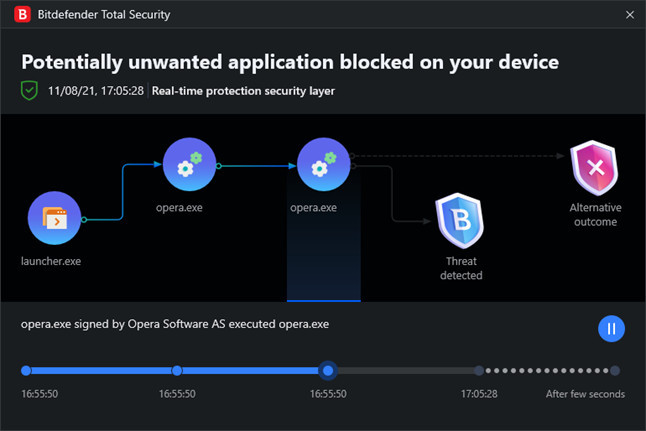Select the first opera.exe process node
This screenshot has width=646, height=431.
[x=189, y=164]
